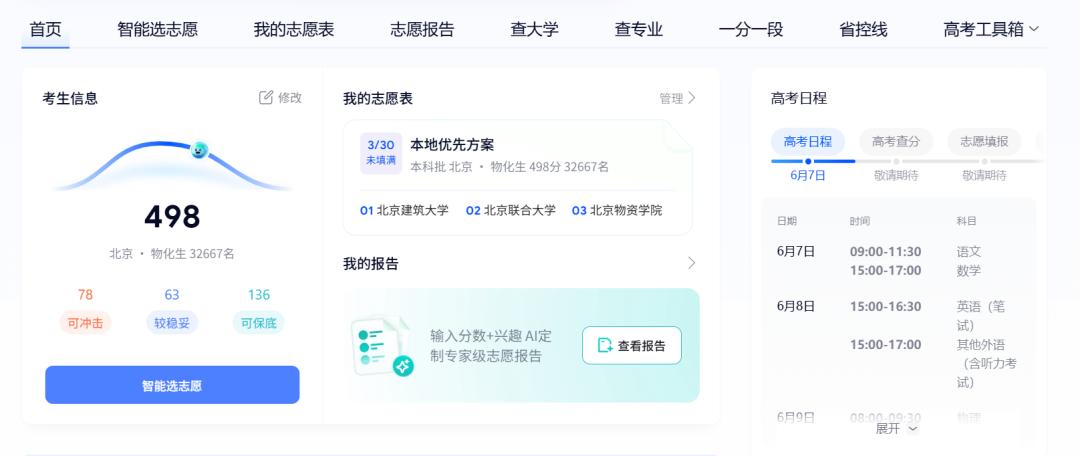The image size is (1080, 456).
Task: Expand the exam schedule with 展开
Action: (896, 428)
